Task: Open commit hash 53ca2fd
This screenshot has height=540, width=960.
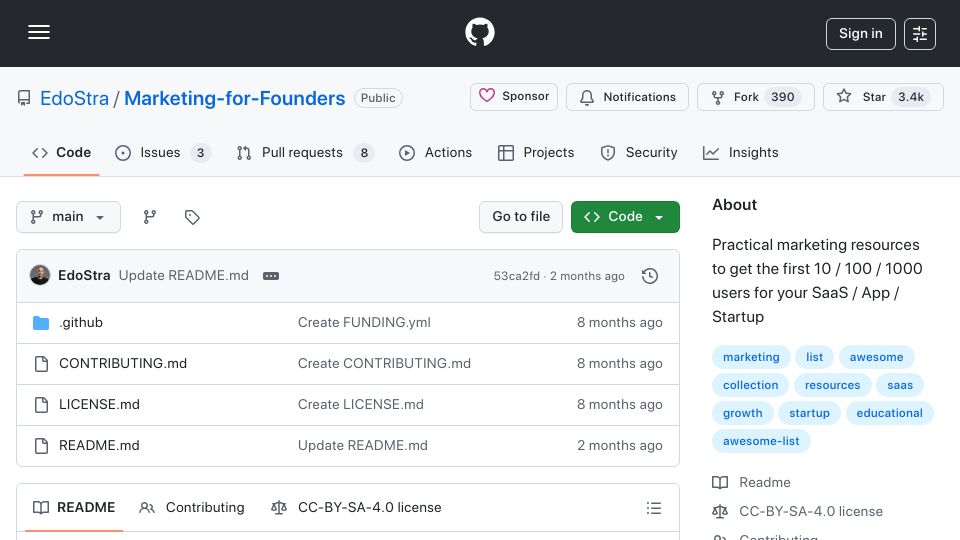Action: [516, 276]
